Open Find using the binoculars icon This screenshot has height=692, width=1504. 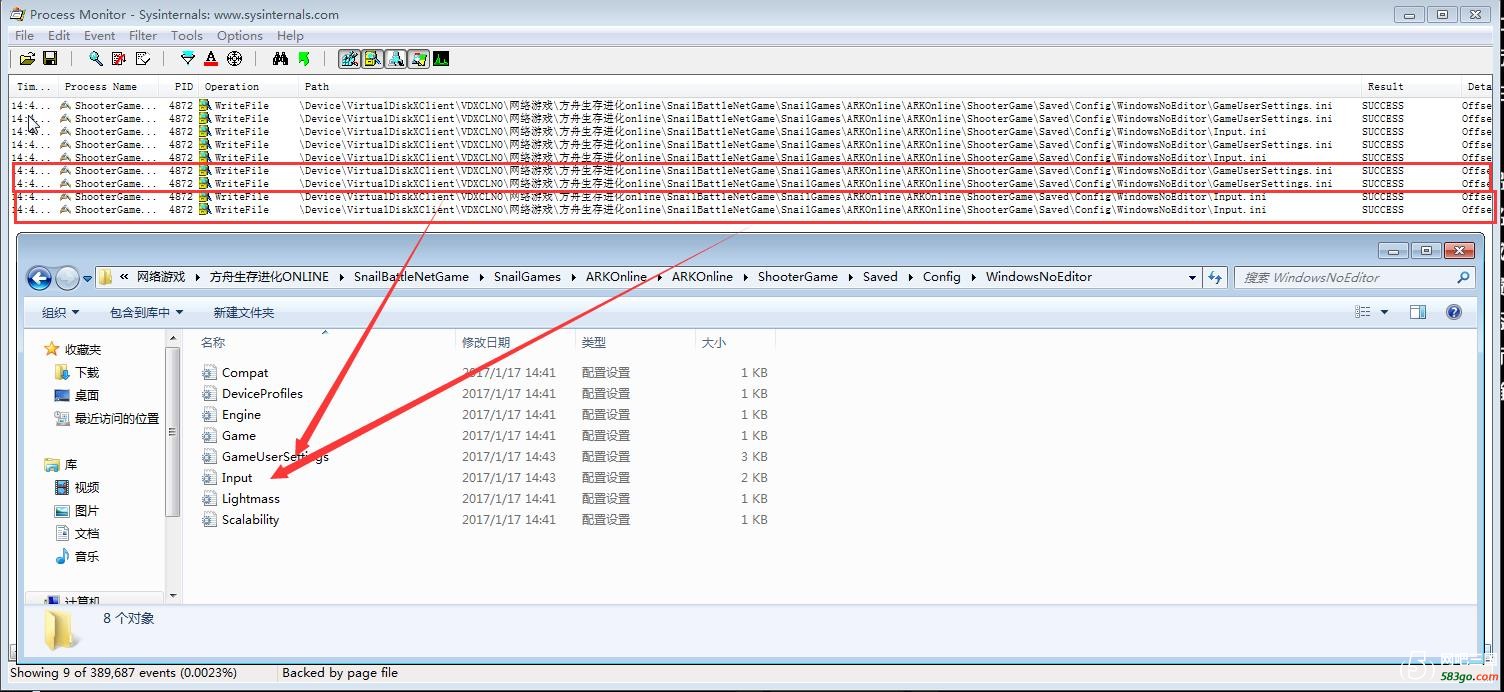coord(280,59)
